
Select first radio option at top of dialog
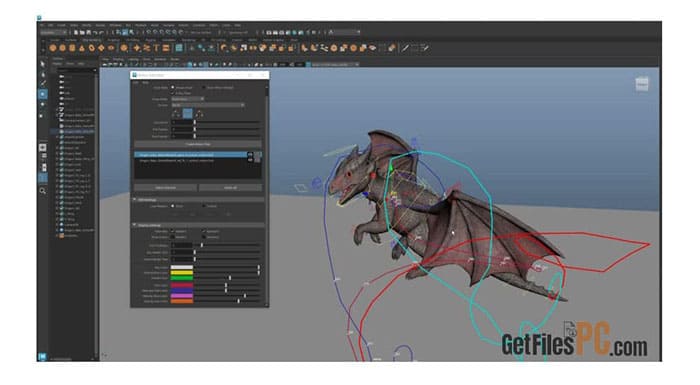173,88
